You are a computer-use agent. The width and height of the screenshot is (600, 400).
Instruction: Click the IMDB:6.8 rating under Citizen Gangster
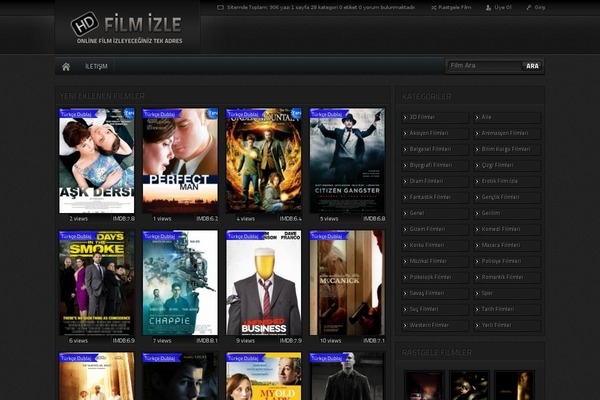(x=374, y=219)
